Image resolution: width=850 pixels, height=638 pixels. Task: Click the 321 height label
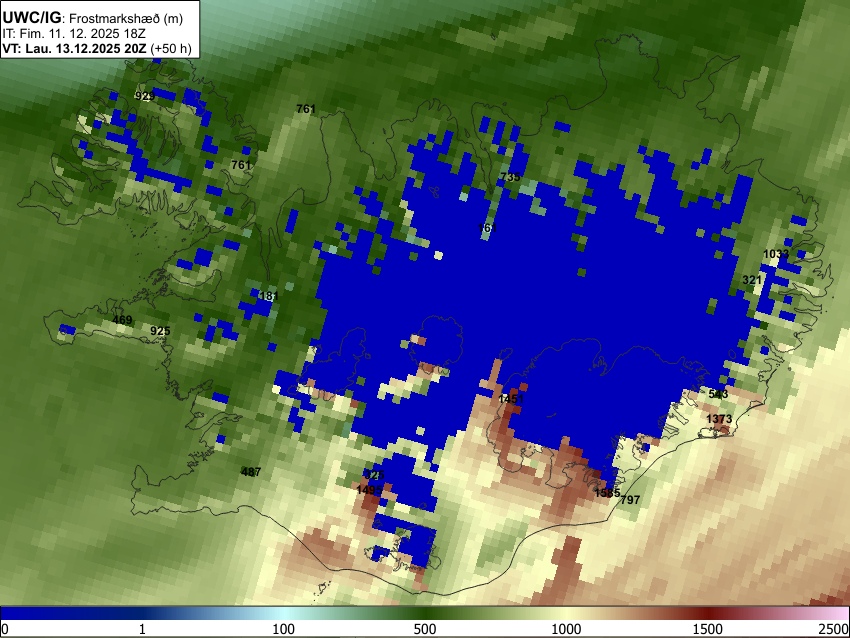tap(751, 280)
